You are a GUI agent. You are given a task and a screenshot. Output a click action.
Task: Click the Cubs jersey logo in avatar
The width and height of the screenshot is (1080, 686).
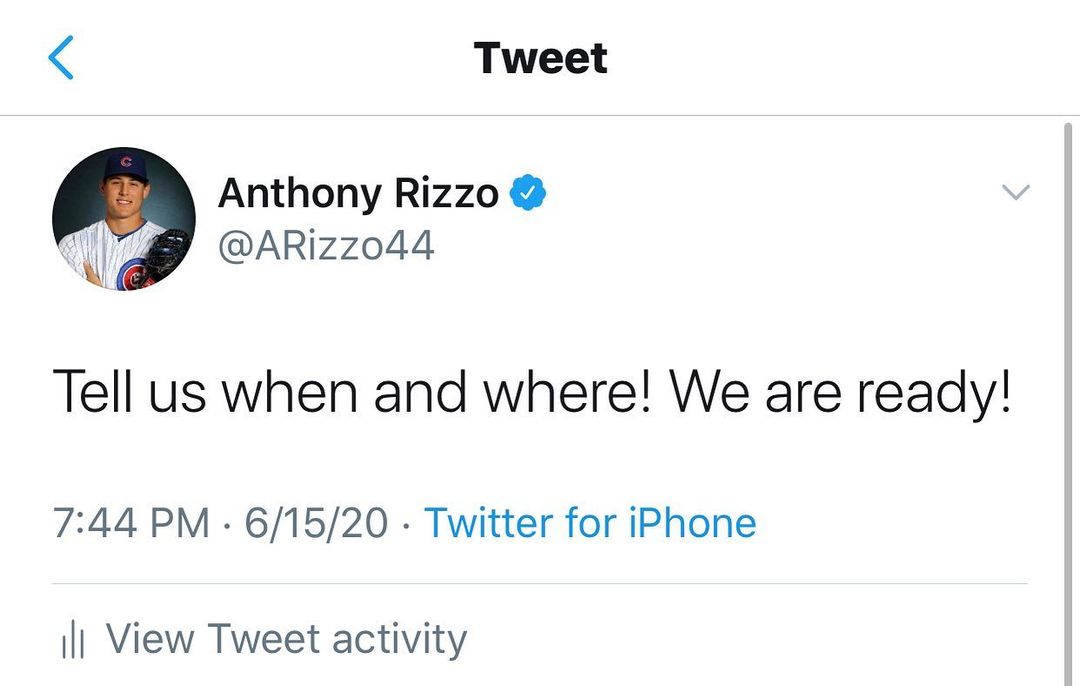130,273
